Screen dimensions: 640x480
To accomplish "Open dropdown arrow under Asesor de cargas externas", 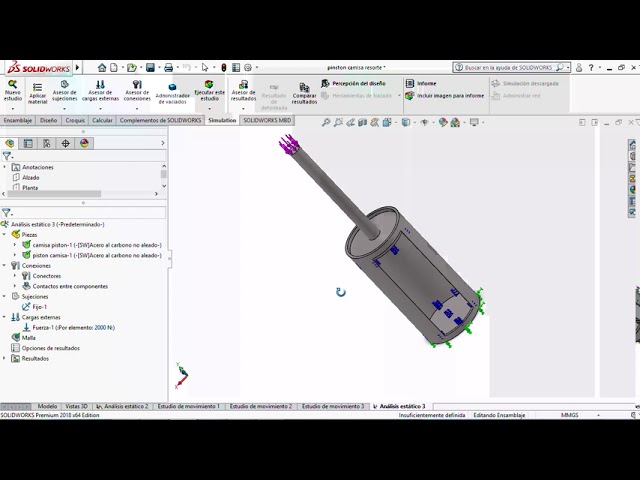I will [100, 109].
